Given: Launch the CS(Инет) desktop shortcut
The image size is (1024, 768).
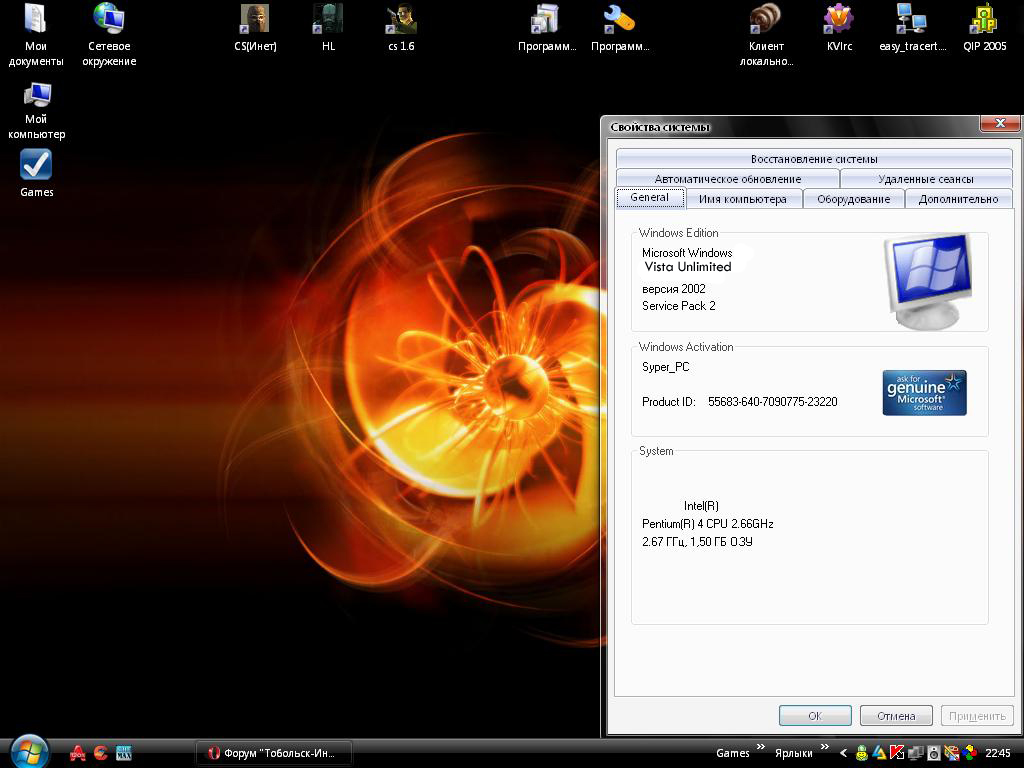Looking at the screenshot, I should pos(255,27).
